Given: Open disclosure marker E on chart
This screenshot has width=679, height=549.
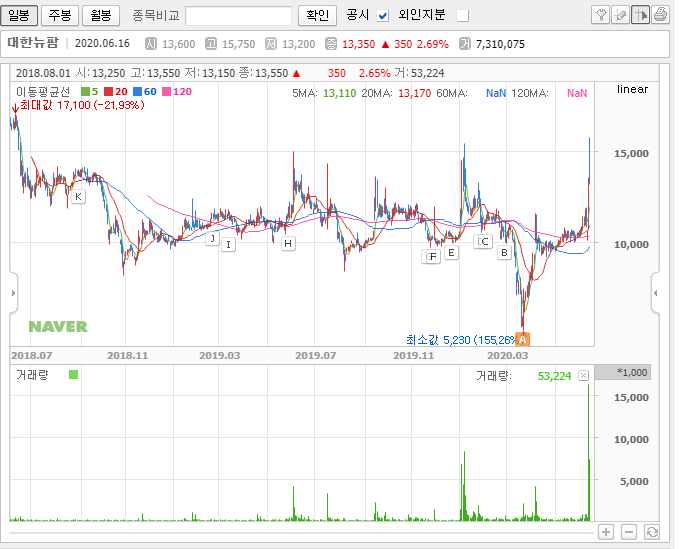Looking at the screenshot, I should click(451, 252).
